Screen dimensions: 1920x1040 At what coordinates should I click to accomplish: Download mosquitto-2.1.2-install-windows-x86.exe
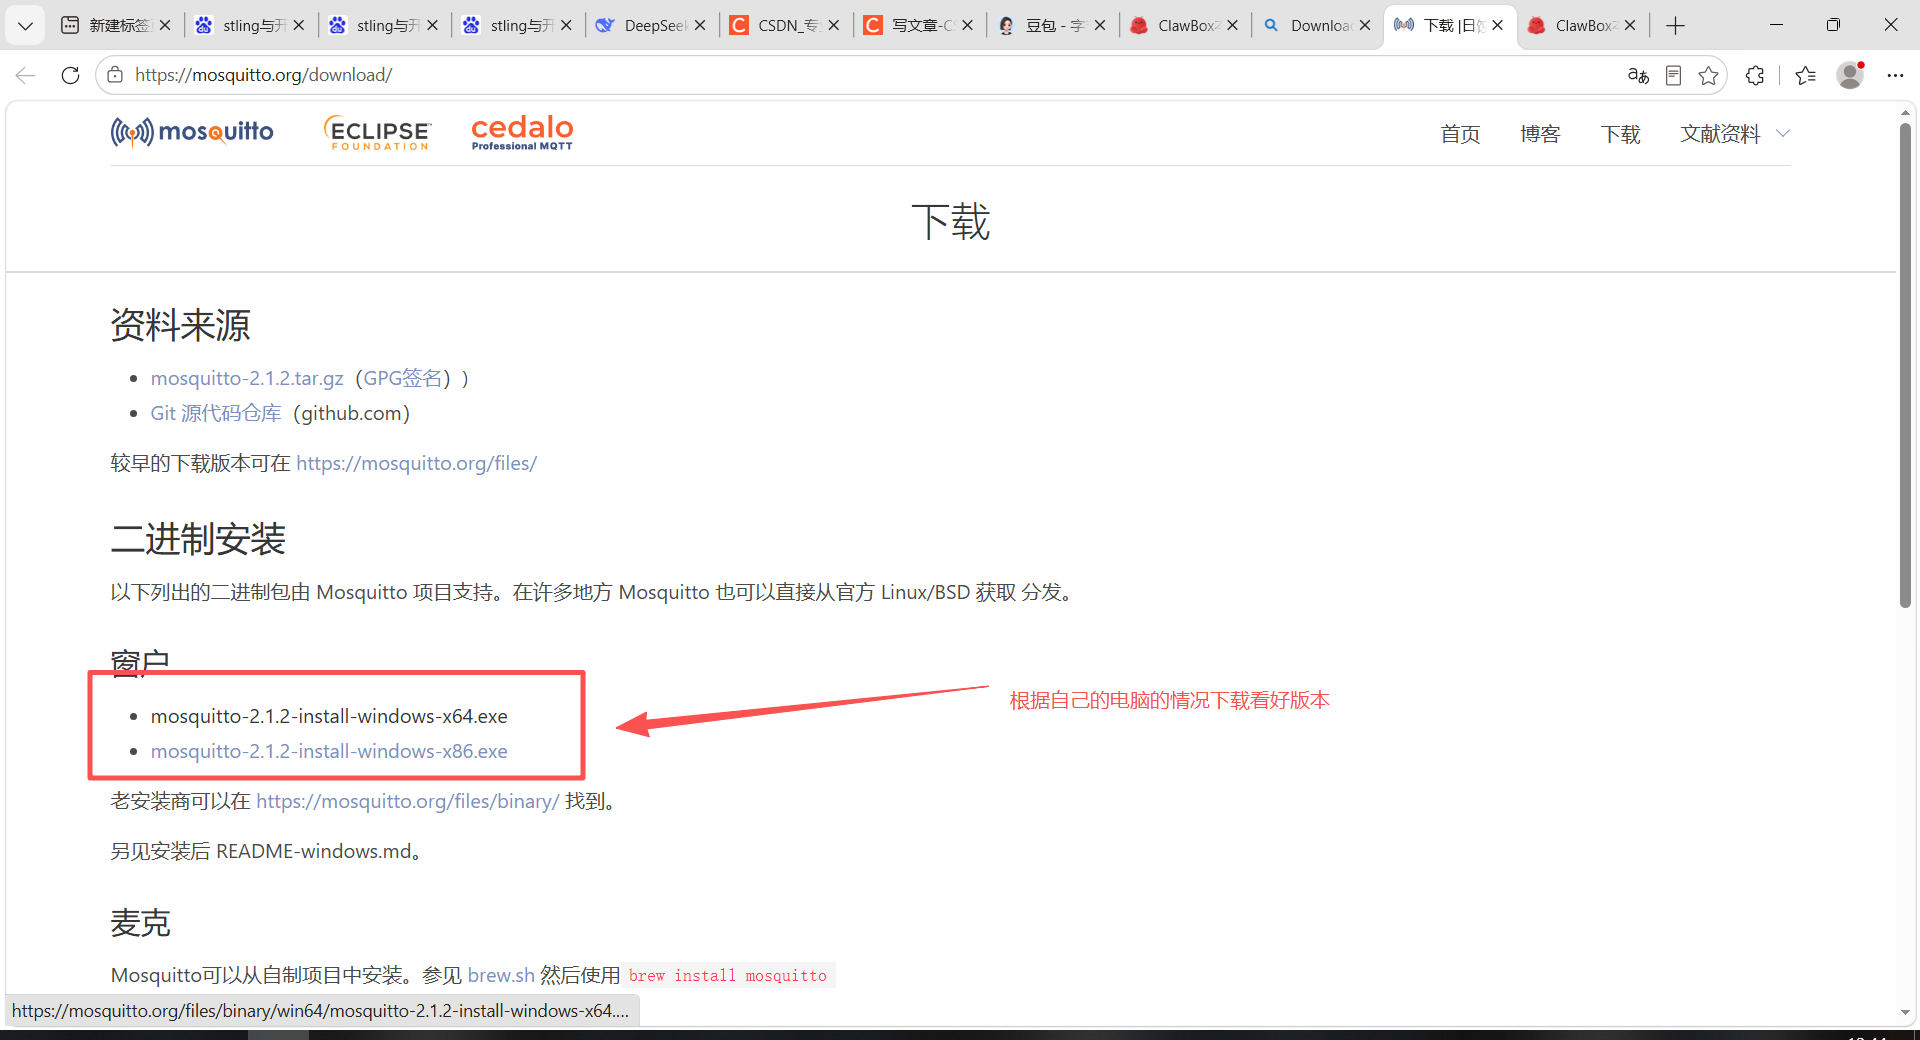[x=329, y=751]
